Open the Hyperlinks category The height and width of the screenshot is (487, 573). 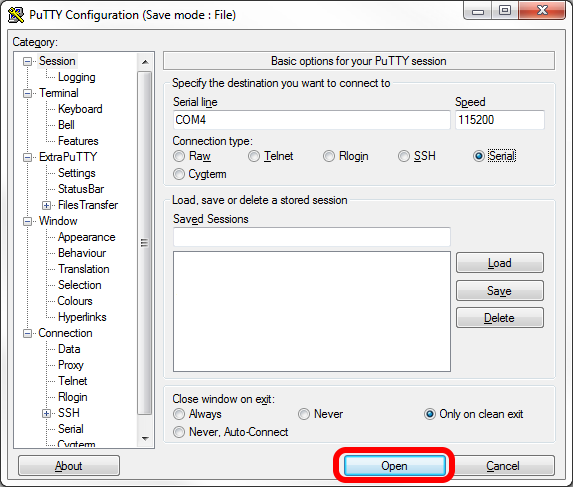click(82, 317)
